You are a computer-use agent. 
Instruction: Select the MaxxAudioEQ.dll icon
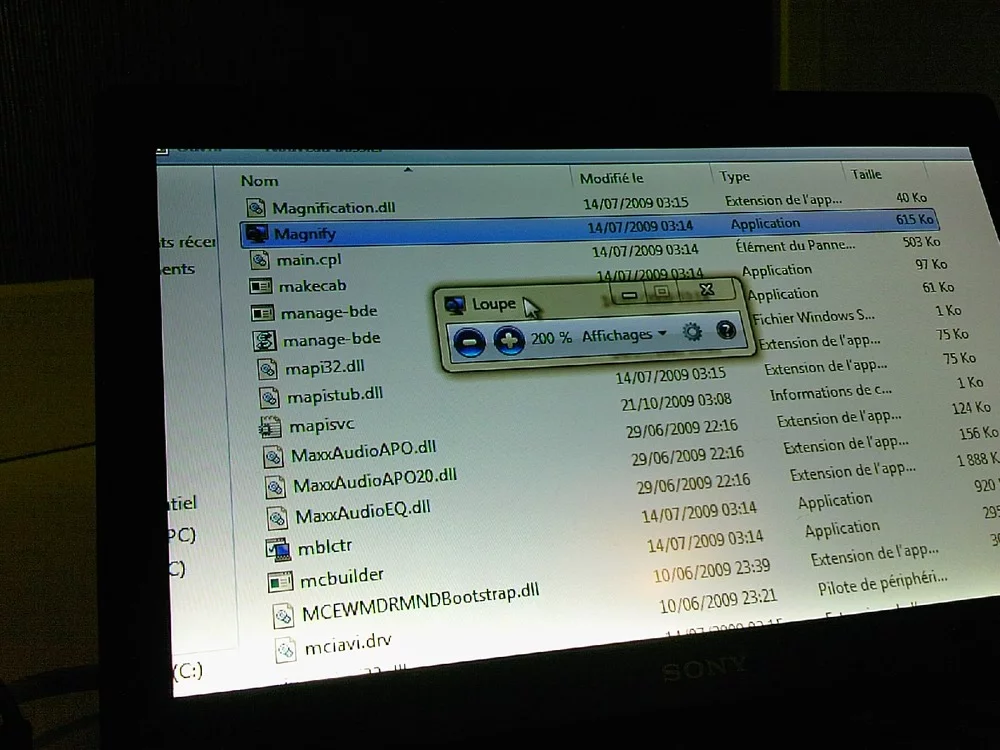pos(277,517)
